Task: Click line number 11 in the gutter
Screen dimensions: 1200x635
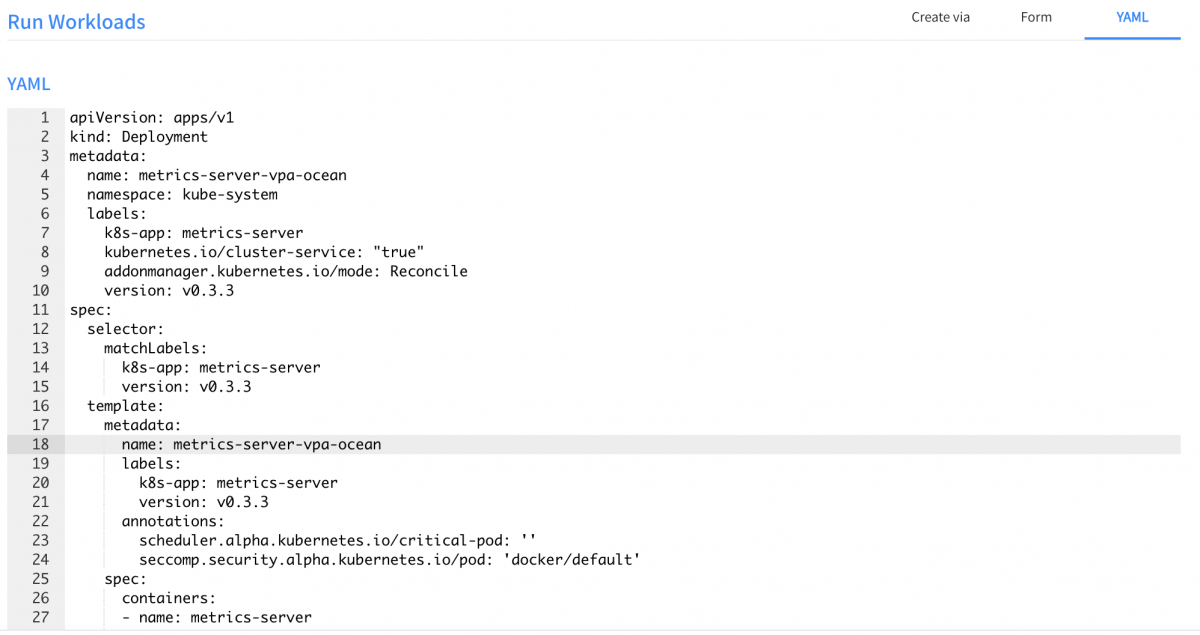Action: [x=41, y=310]
